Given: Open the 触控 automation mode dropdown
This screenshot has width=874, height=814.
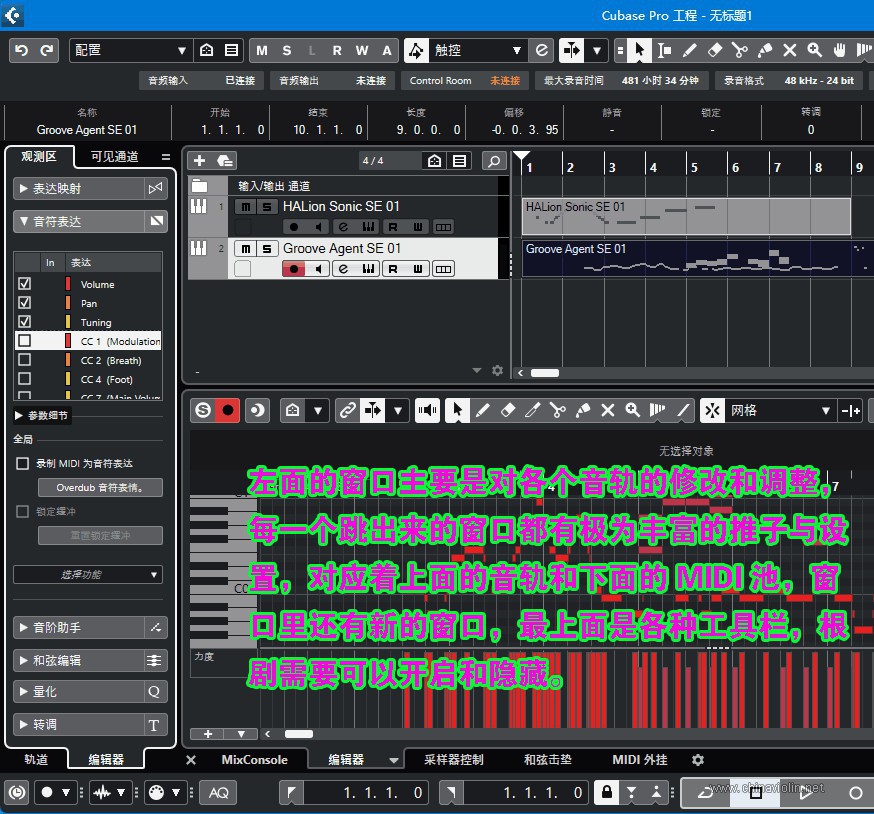Looking at the screenshot, I should coord(477,50).
